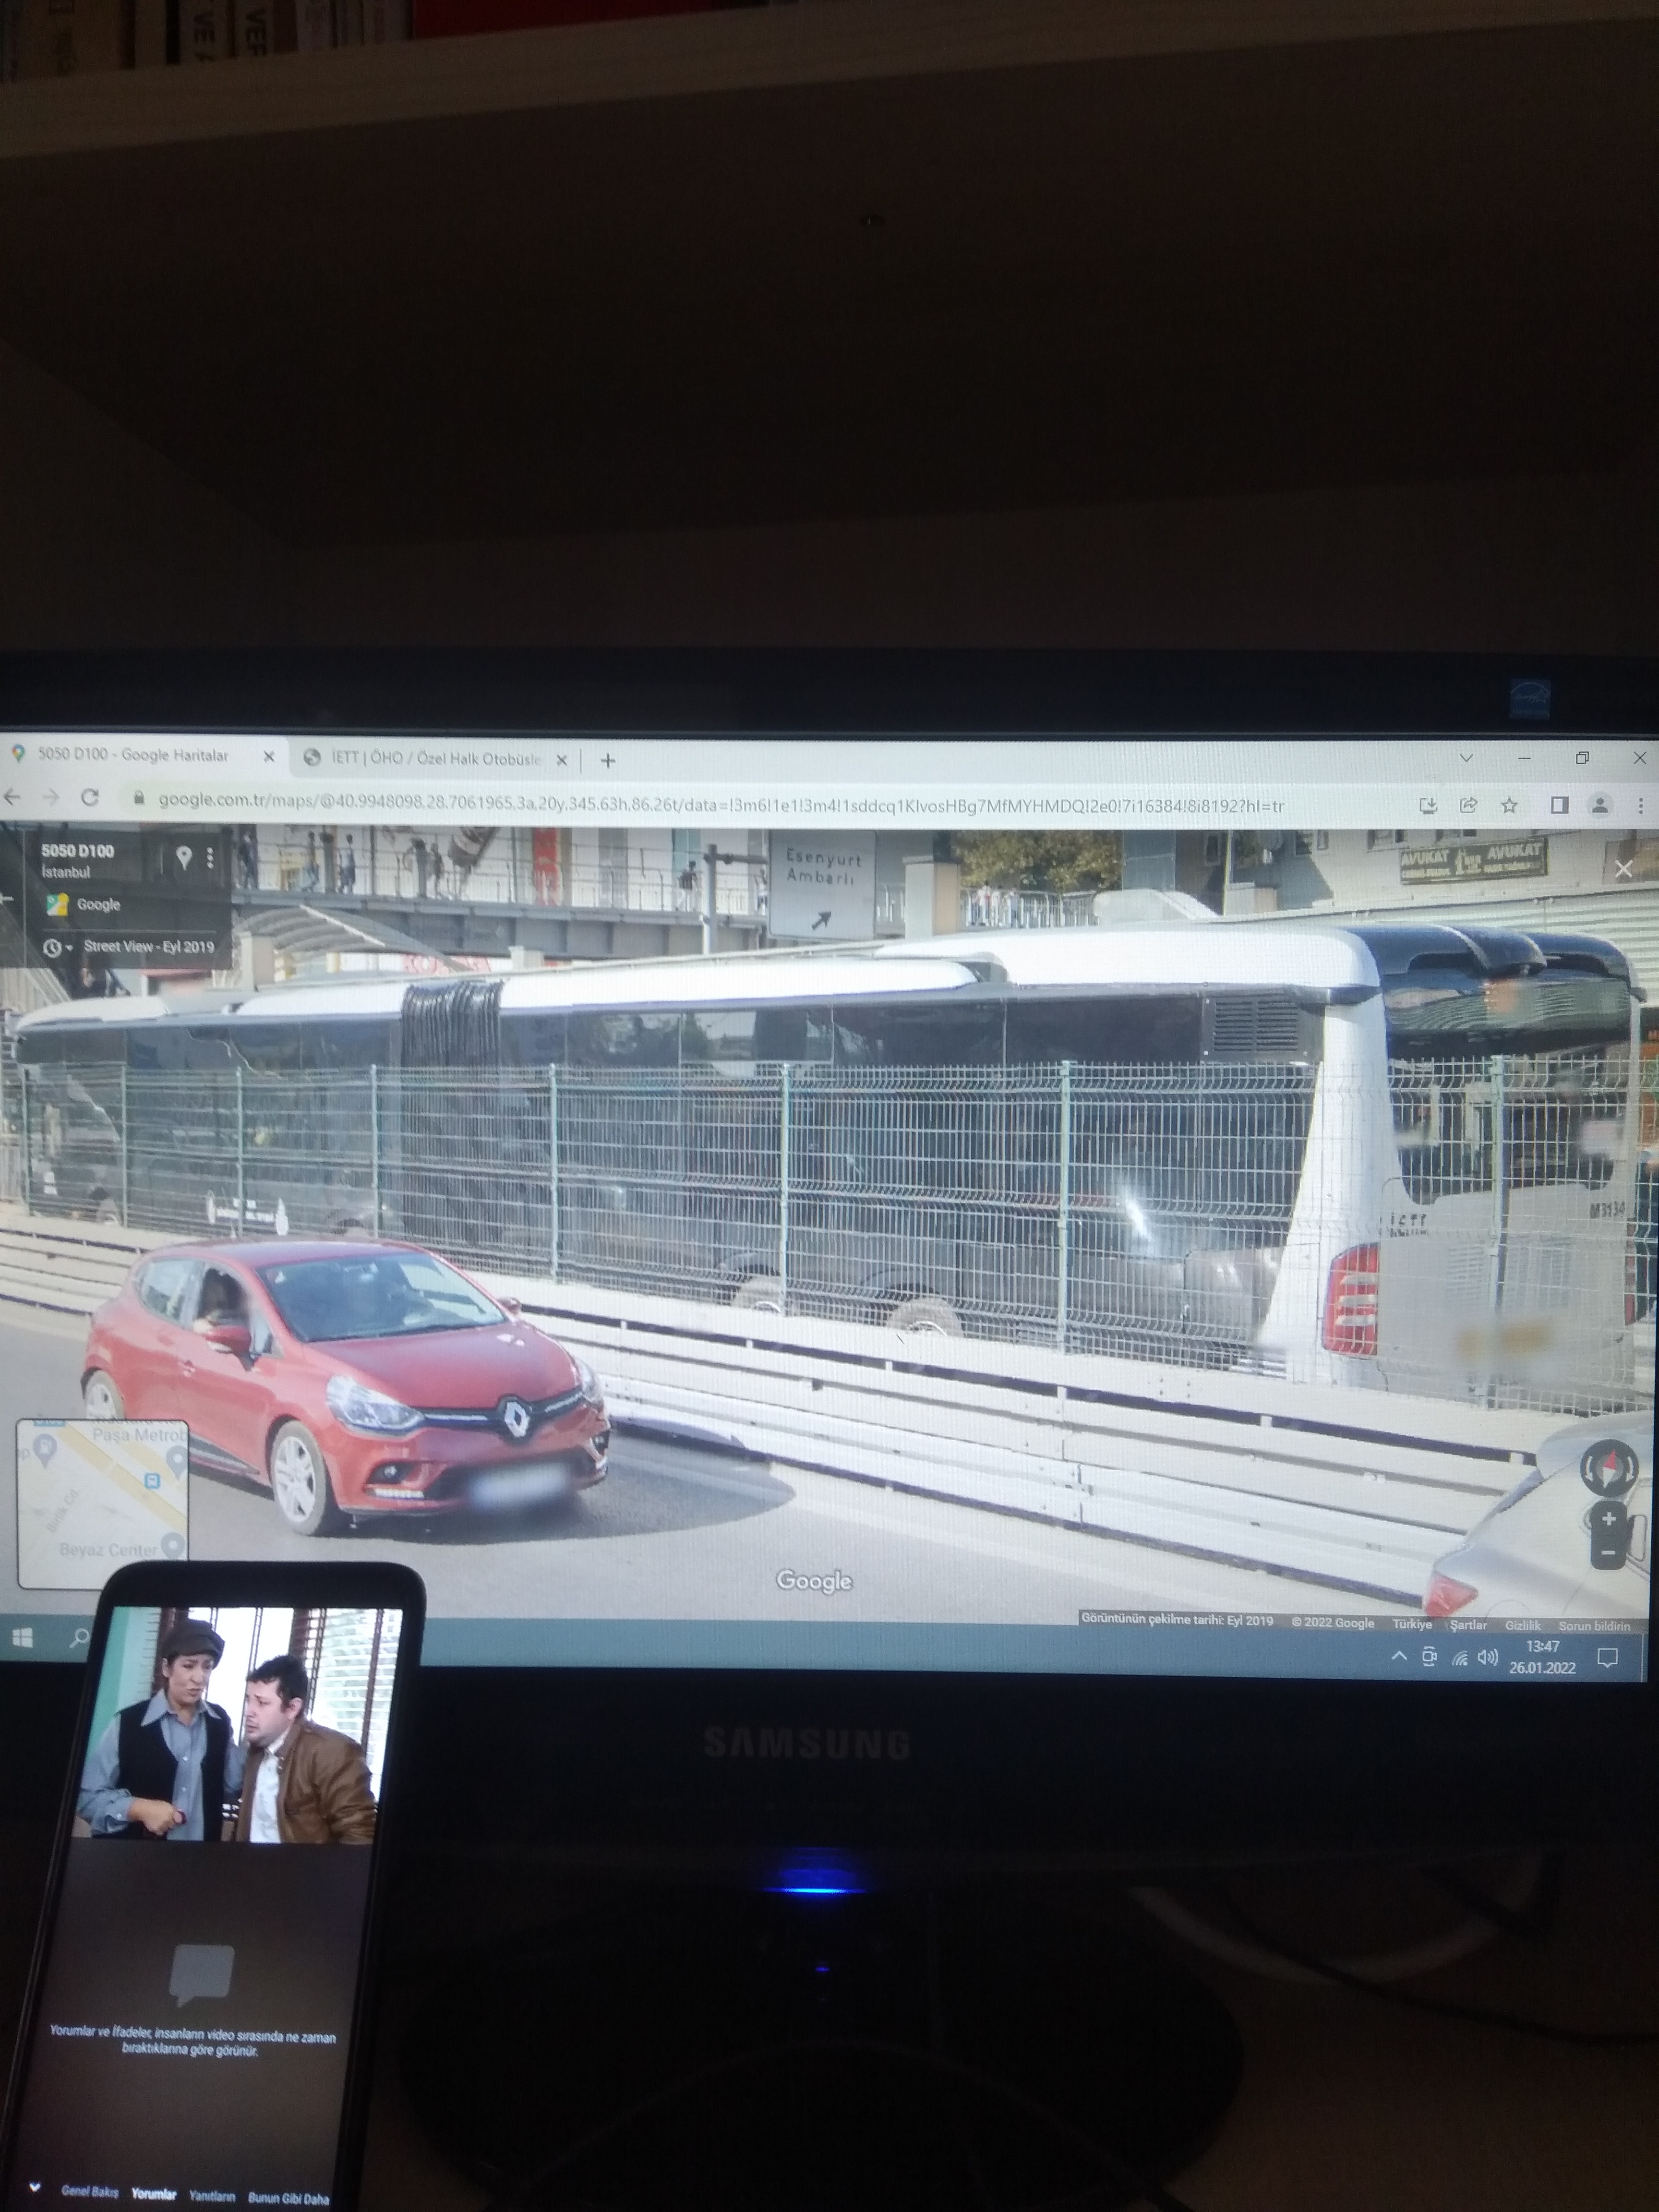1659x2212 pixels.
Task: Toggle the browser side panel icon
Action: (x=1559, y=805)
